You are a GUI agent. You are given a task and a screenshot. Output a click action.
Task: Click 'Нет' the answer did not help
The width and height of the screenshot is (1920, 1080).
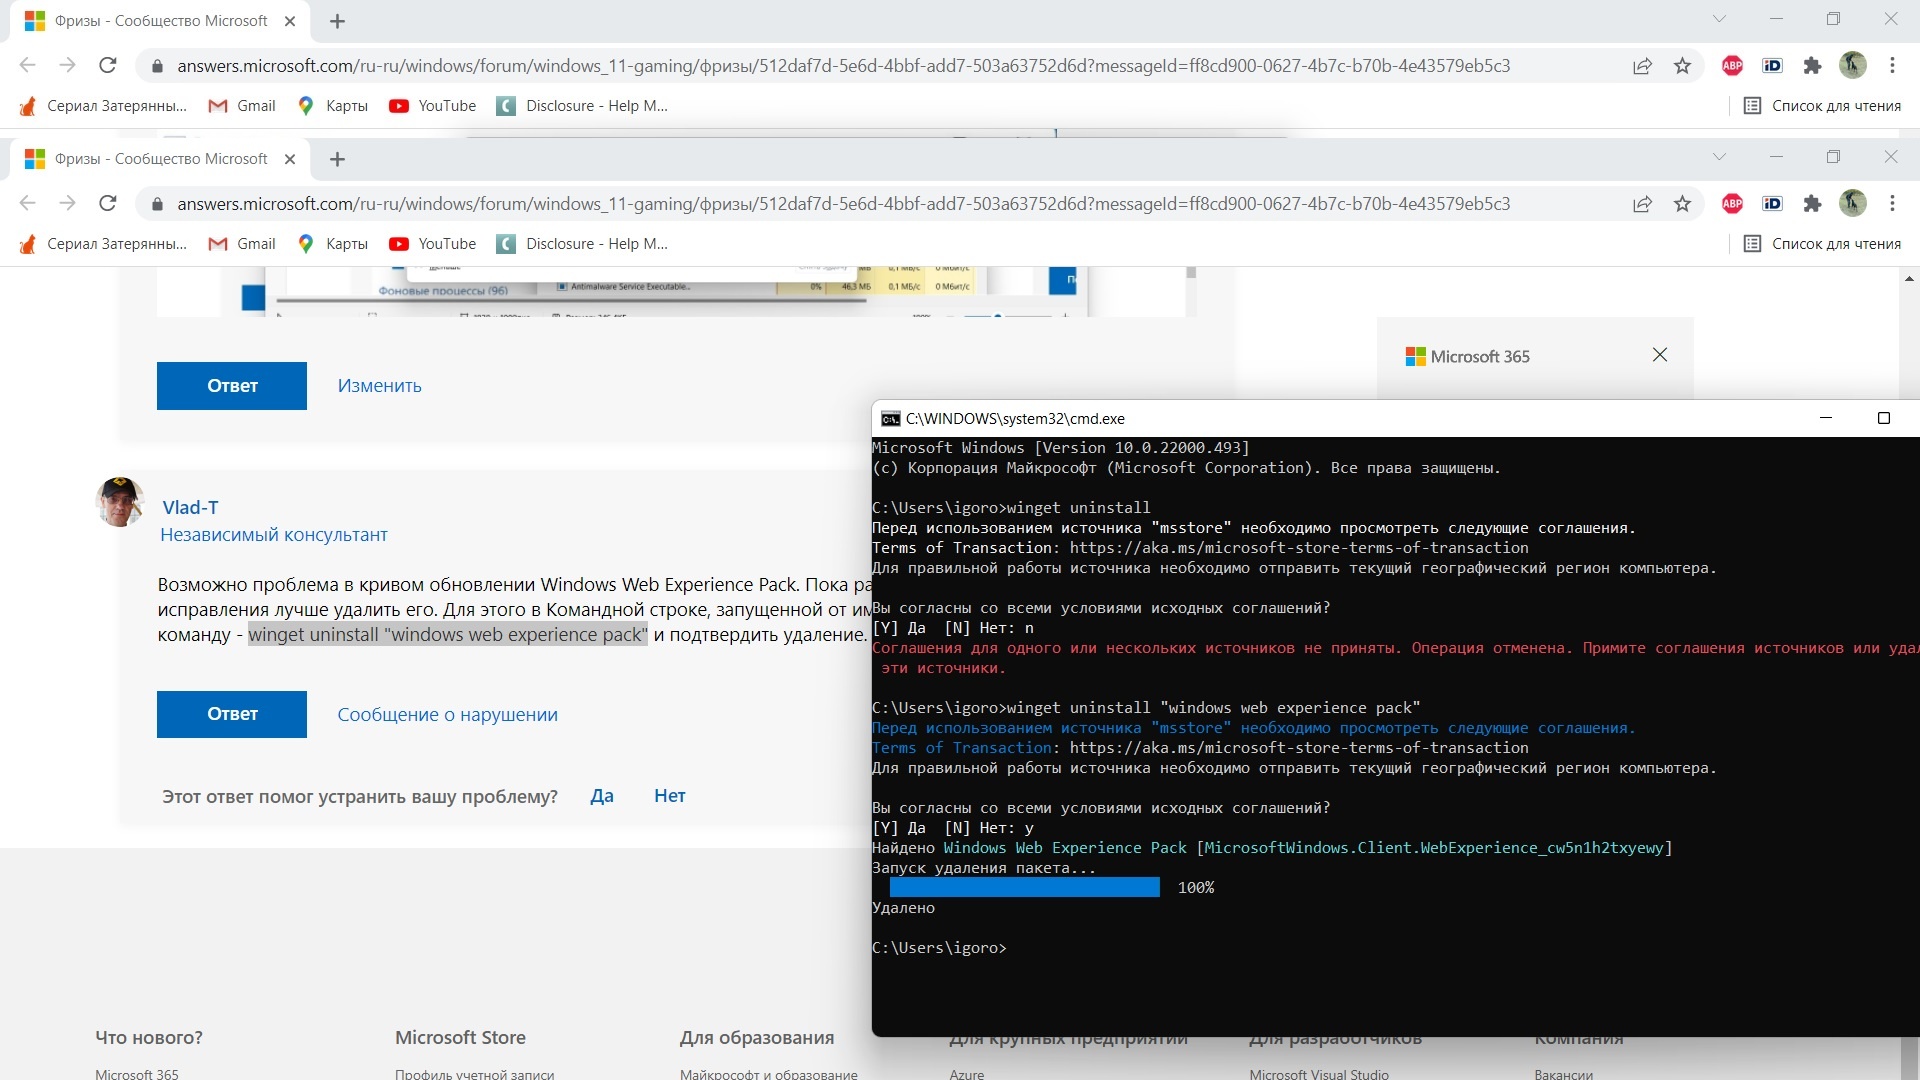670,795
